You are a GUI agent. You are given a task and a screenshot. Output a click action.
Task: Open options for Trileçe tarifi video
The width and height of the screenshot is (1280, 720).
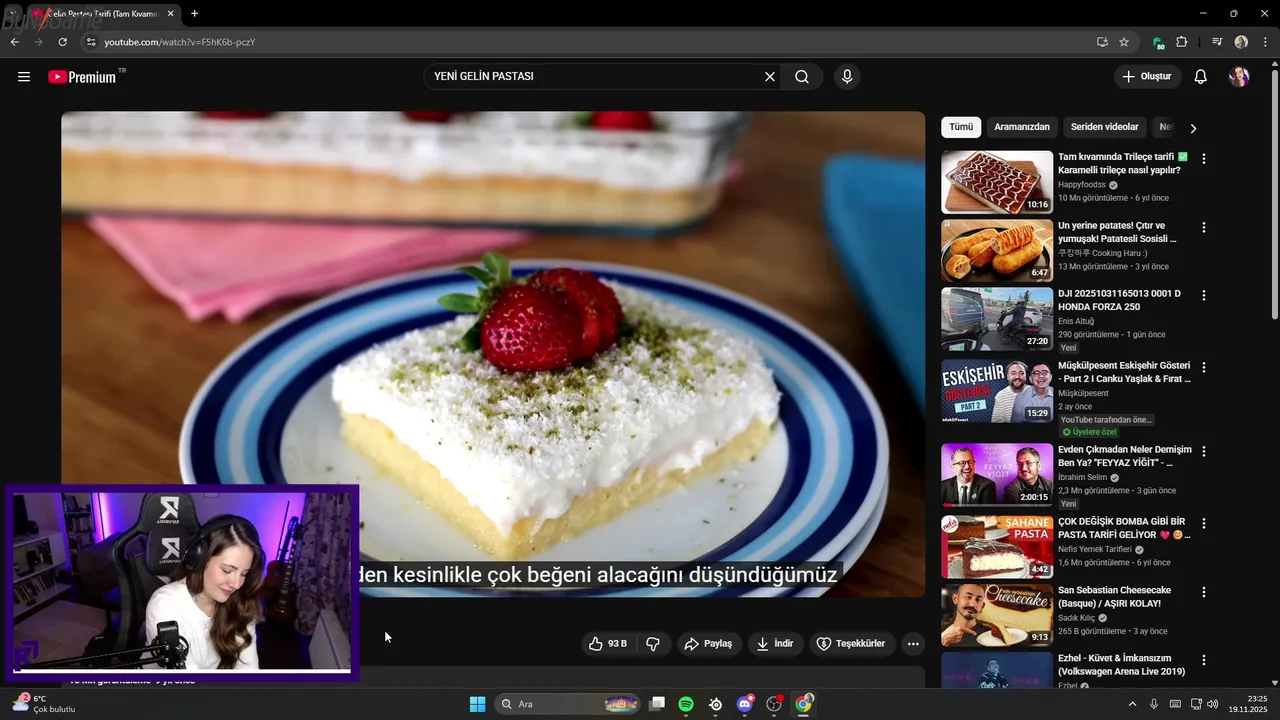[x=1204, y=159]
